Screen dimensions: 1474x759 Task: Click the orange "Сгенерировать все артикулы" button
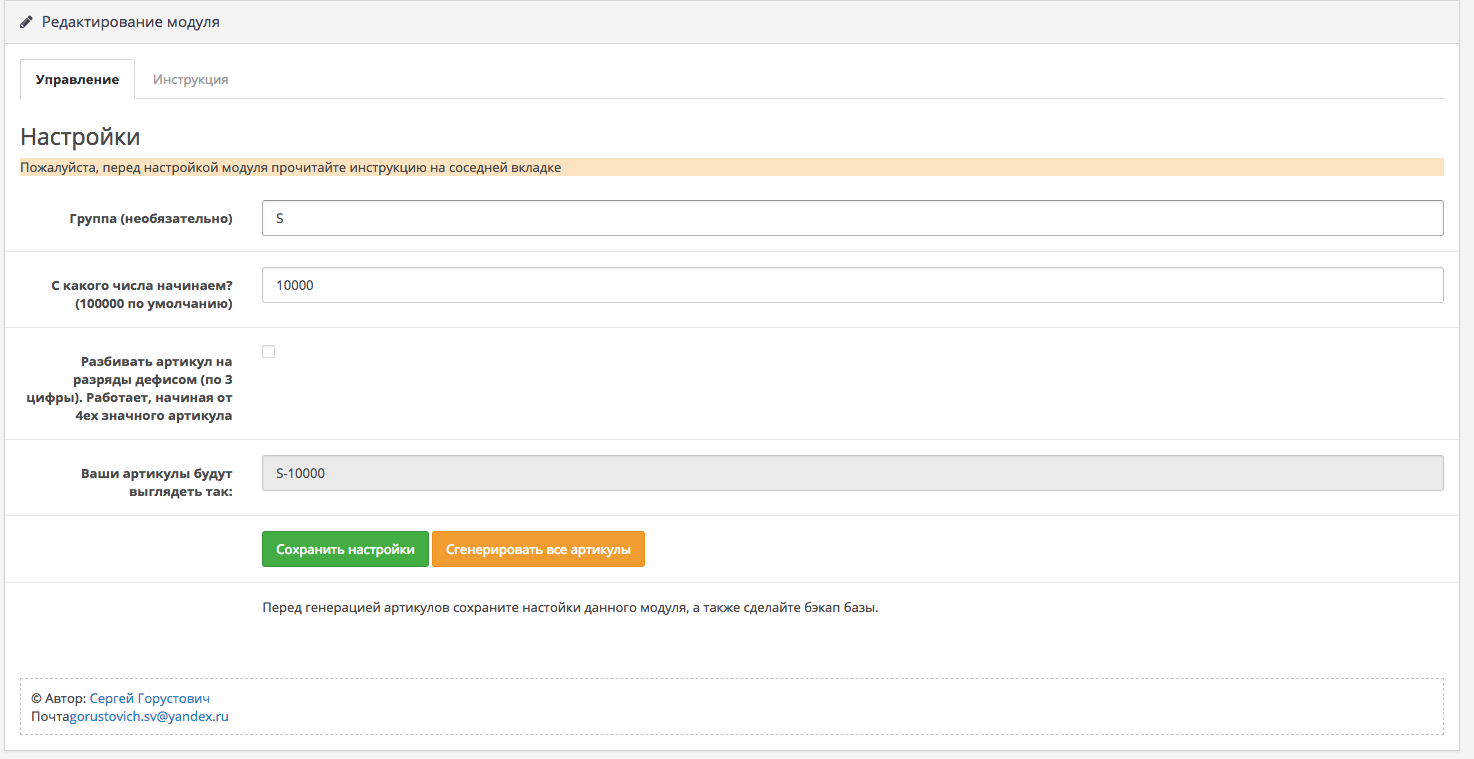[x=538, y=549]
